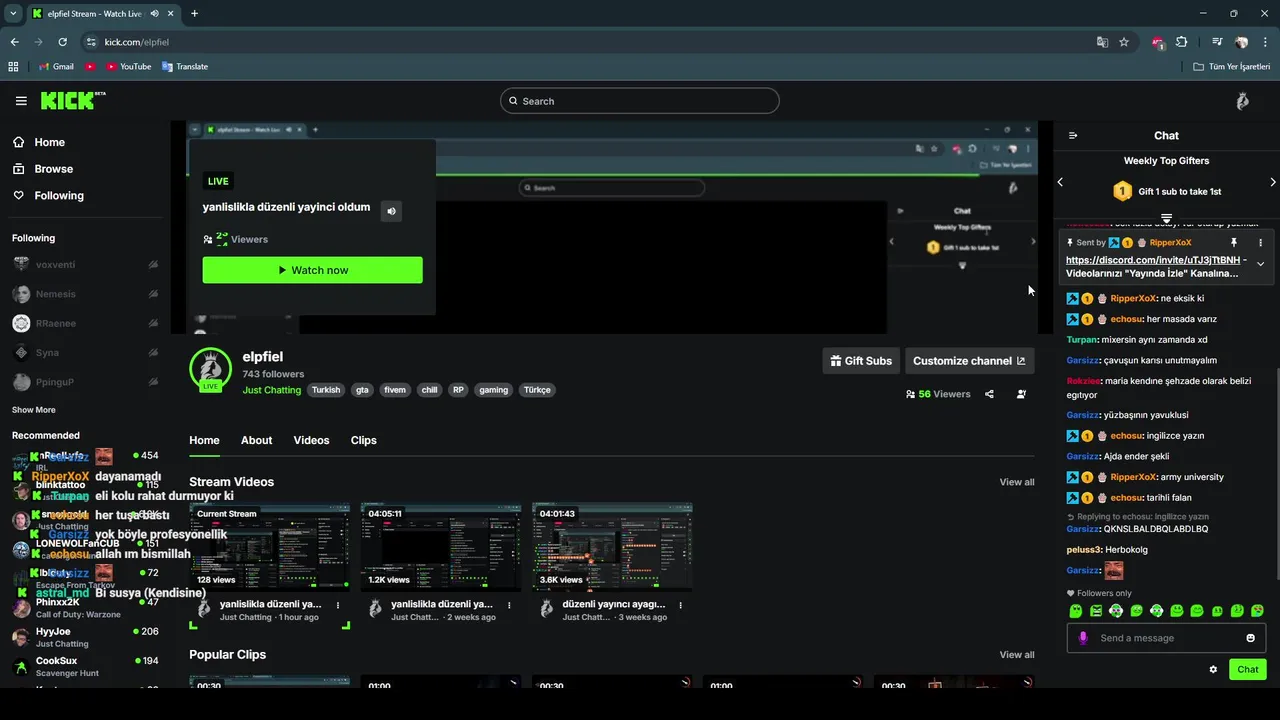The height and width of the screenshot is (720, 1280).
Task: Open the Home tab on channel page
Action: pyautogui.click(x=204, y=440)
